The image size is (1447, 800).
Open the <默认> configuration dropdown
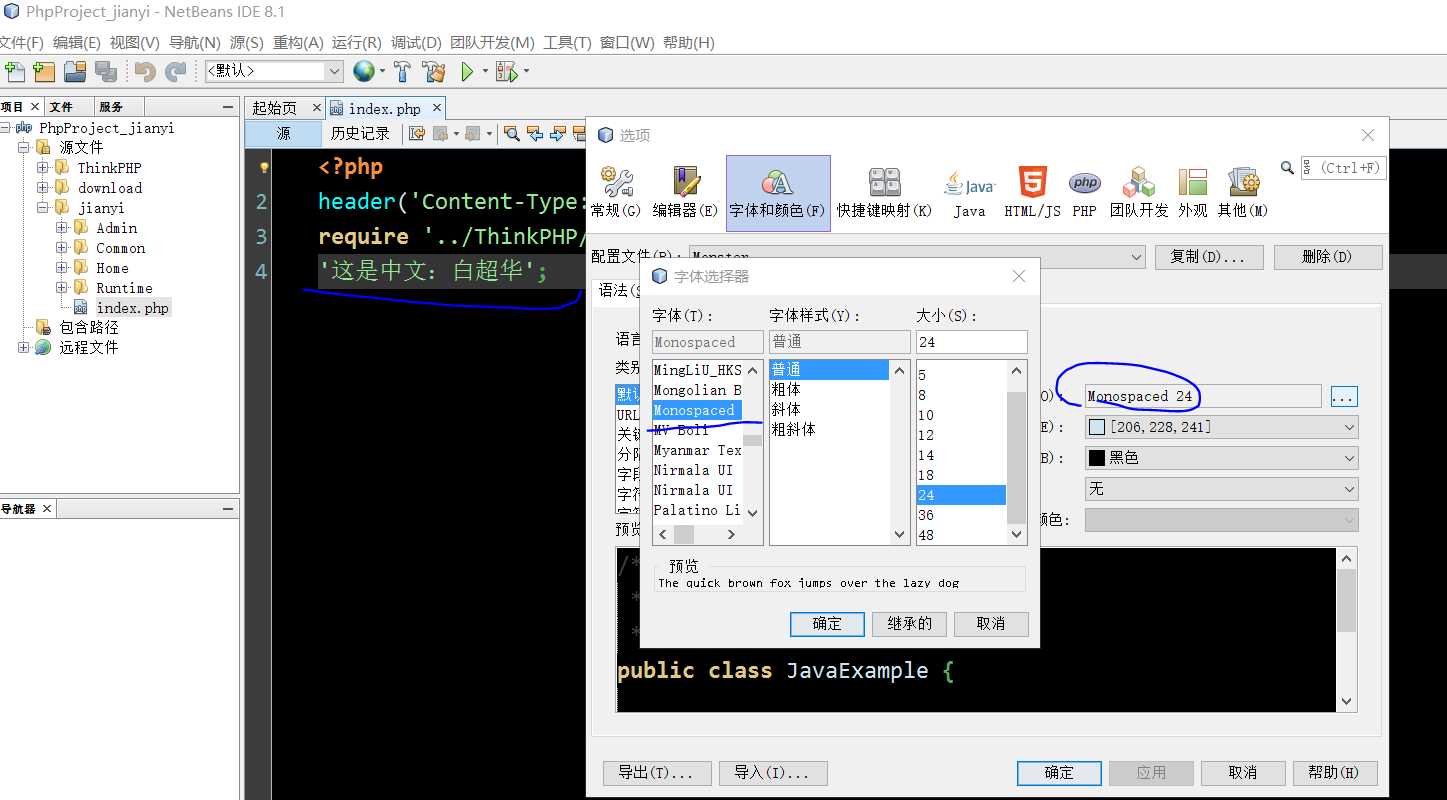pyautogui.click(x=274, y=71)
